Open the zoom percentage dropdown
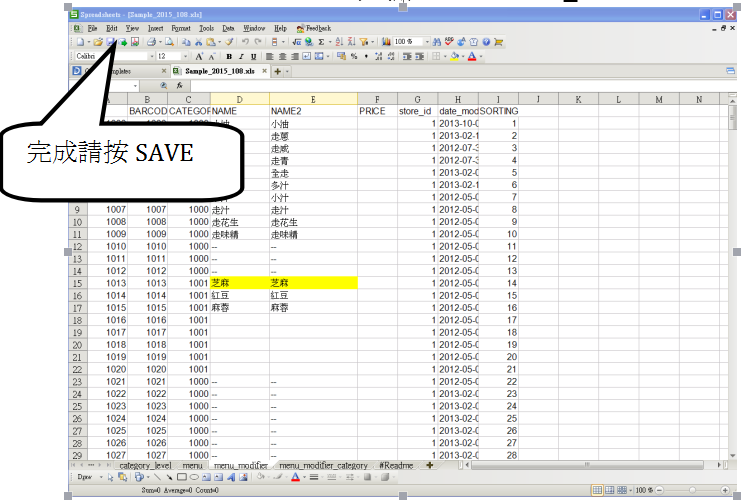This screenshot has height=500, width=750. (427, 42)
